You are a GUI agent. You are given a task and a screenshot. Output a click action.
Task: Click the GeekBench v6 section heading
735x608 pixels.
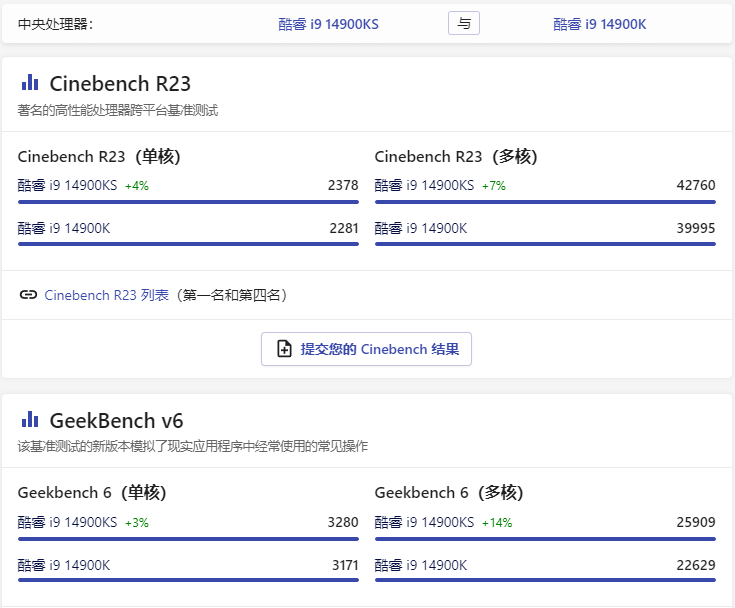click(x=116, y=420)
